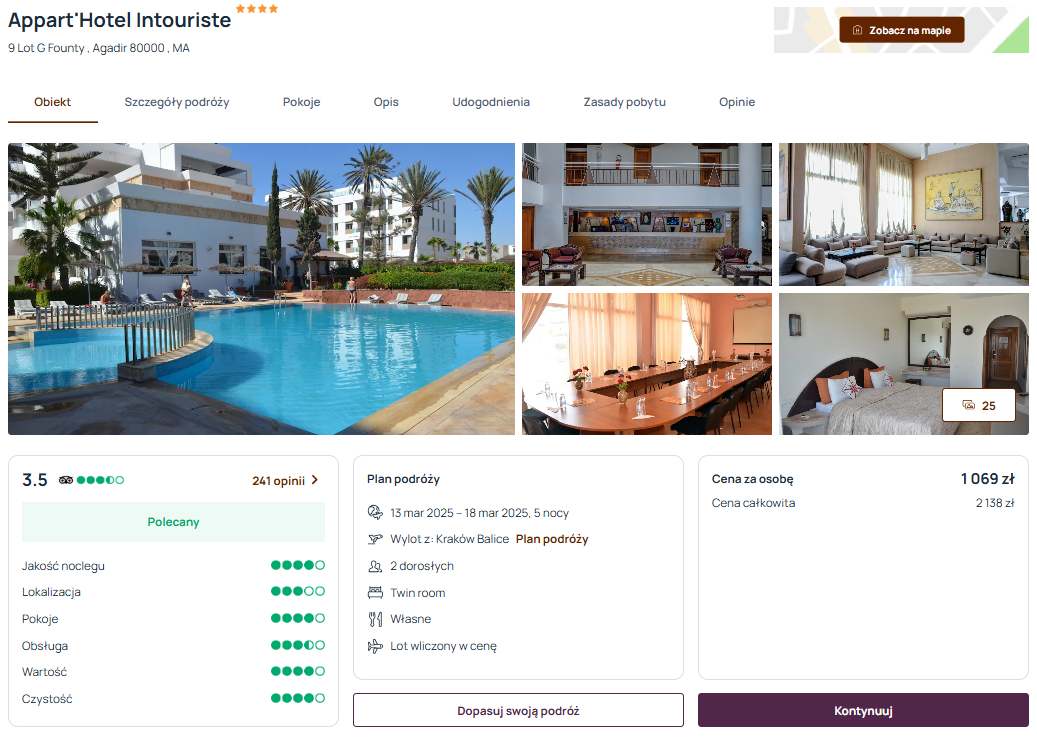Click the TripAdvisor owl logo icon
The height and width of the screenshot is (738, 1037).
[65, 480]
